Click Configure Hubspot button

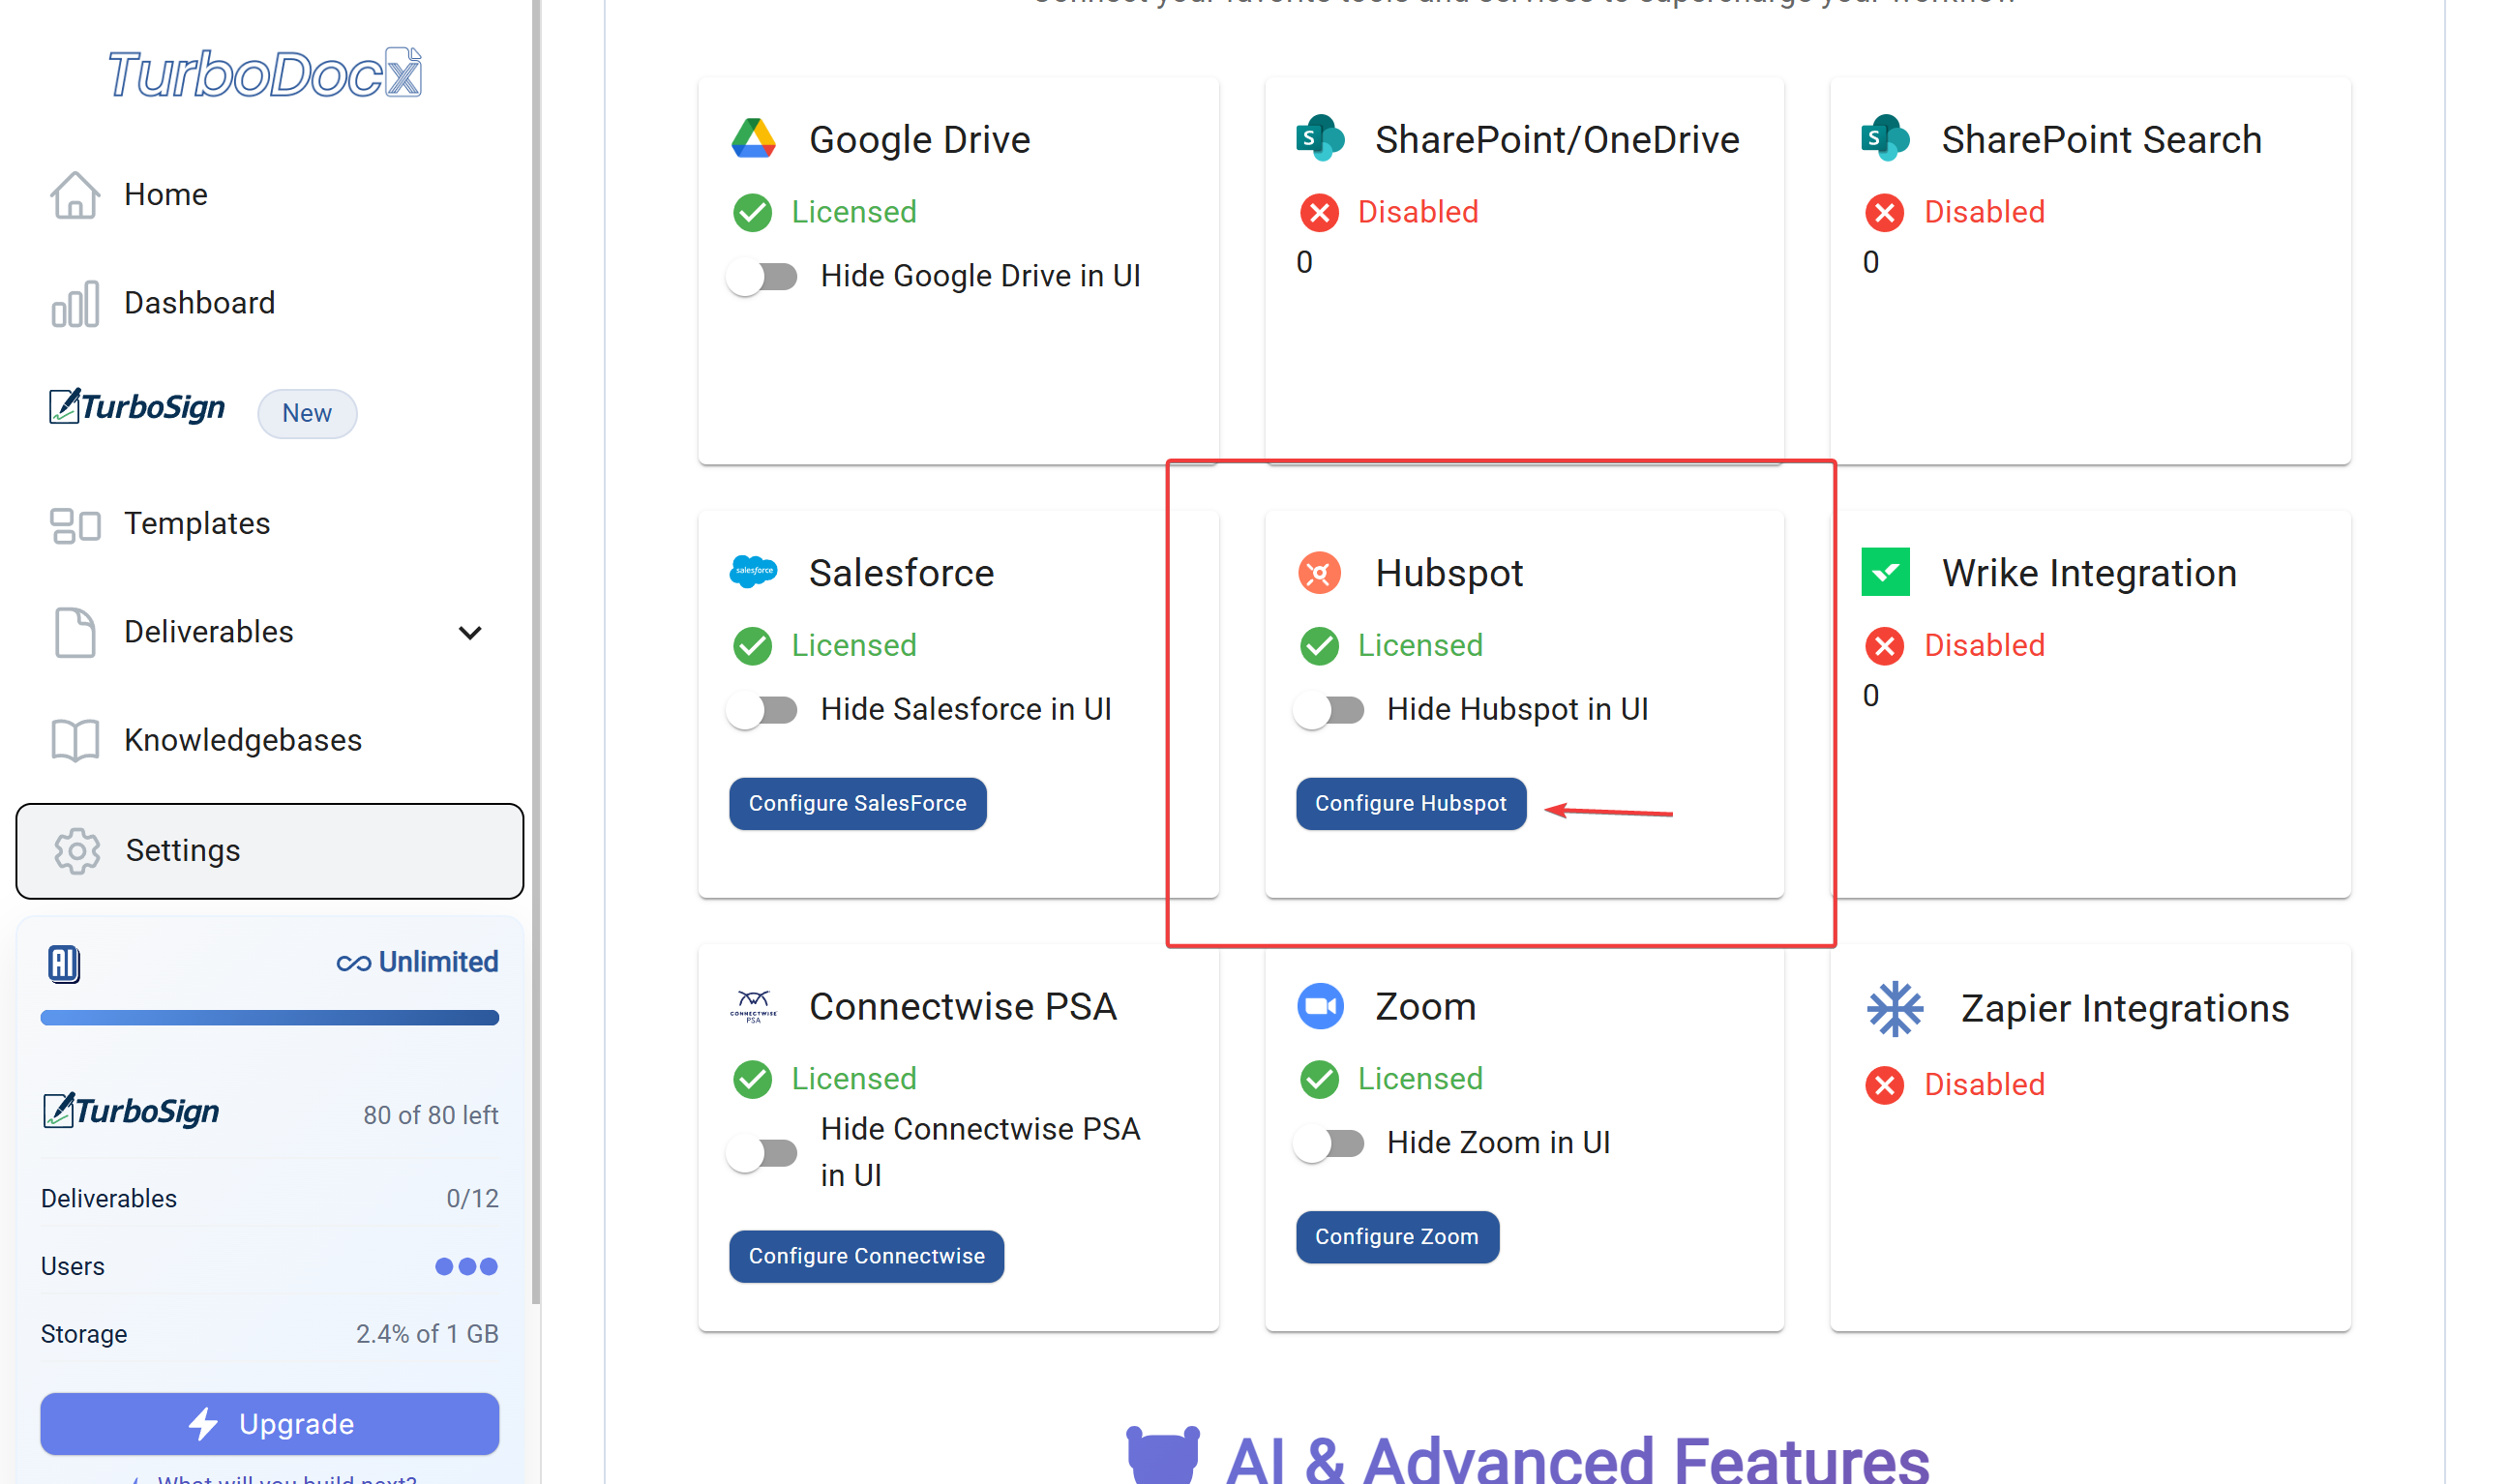[x=1411, y=804]
